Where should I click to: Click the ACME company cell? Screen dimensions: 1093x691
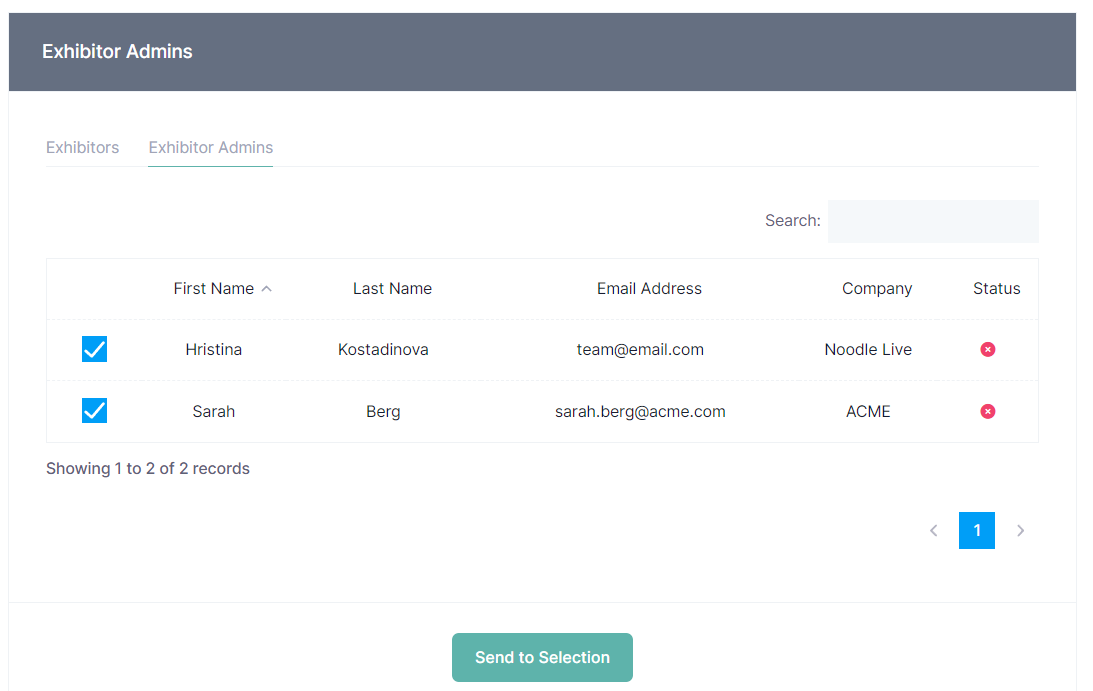point(867,411)
